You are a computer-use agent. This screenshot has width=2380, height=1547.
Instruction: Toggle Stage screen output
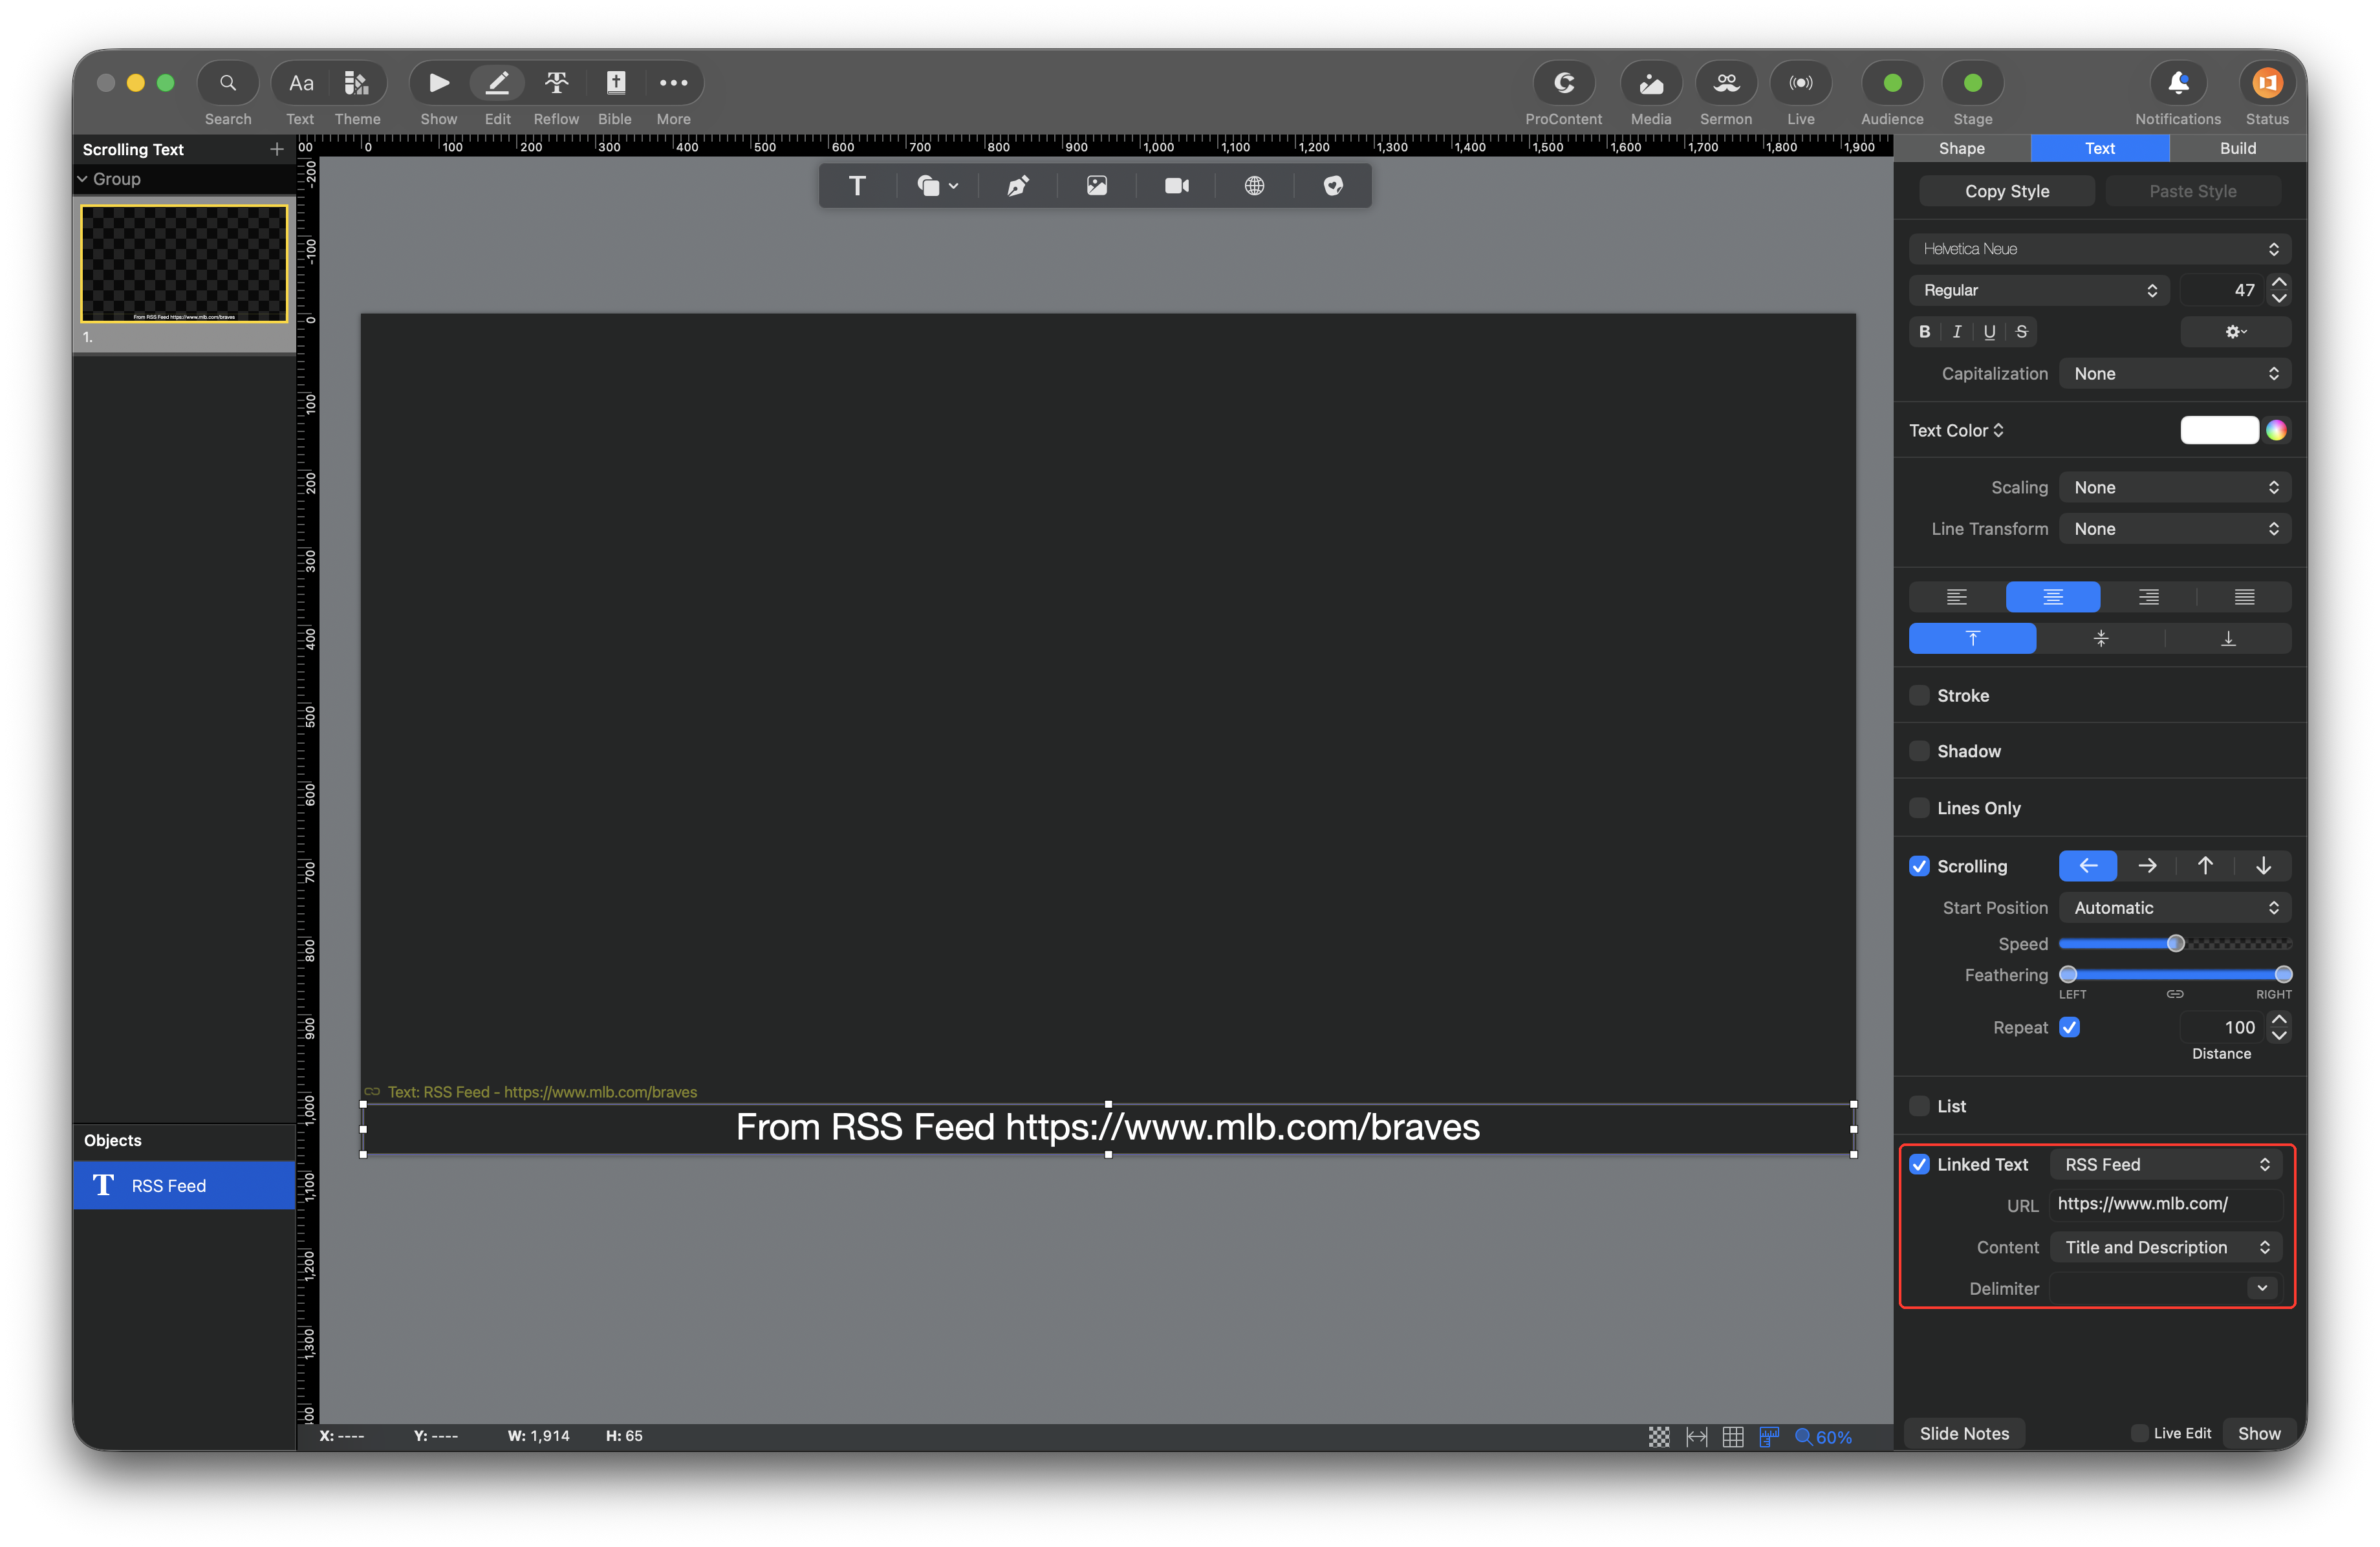click(x=1973, y=83)
